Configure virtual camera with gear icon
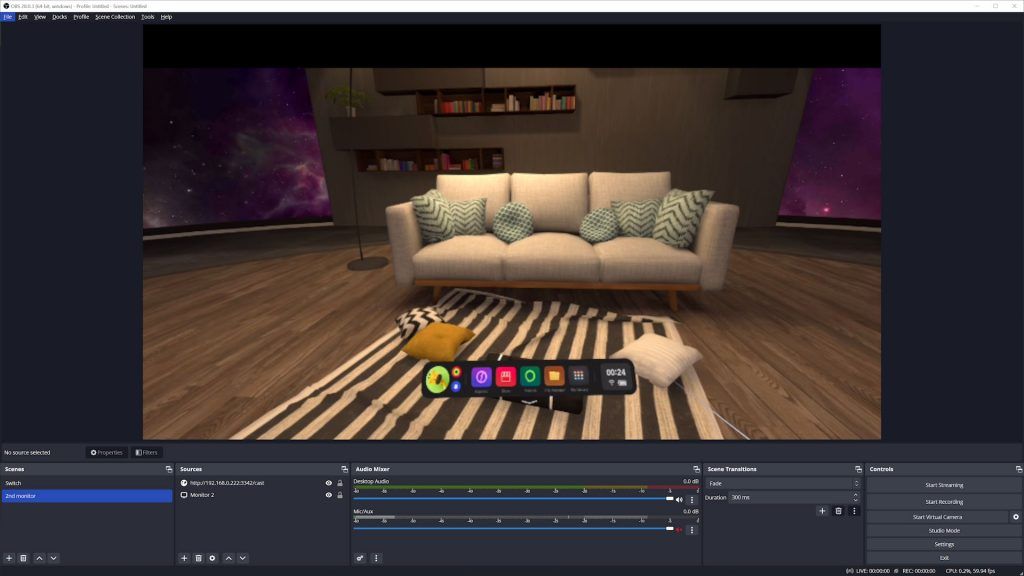Viewport: 1024px width, 576px height. 1016,517
